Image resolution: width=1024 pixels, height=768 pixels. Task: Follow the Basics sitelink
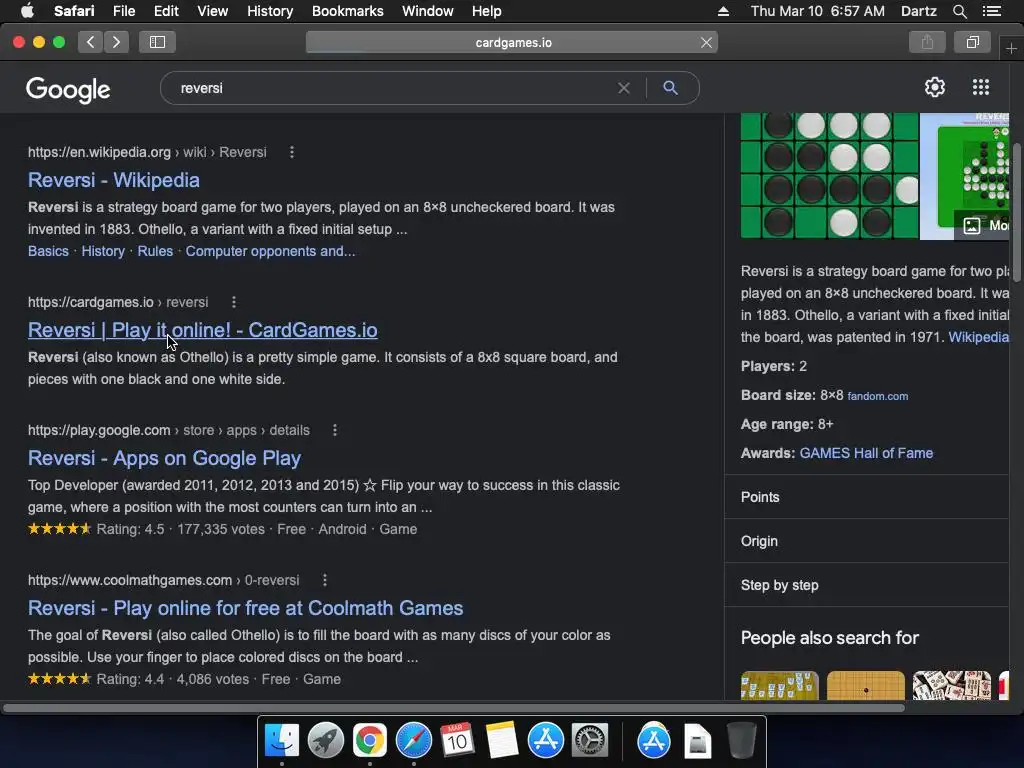(x=48, y=251)
